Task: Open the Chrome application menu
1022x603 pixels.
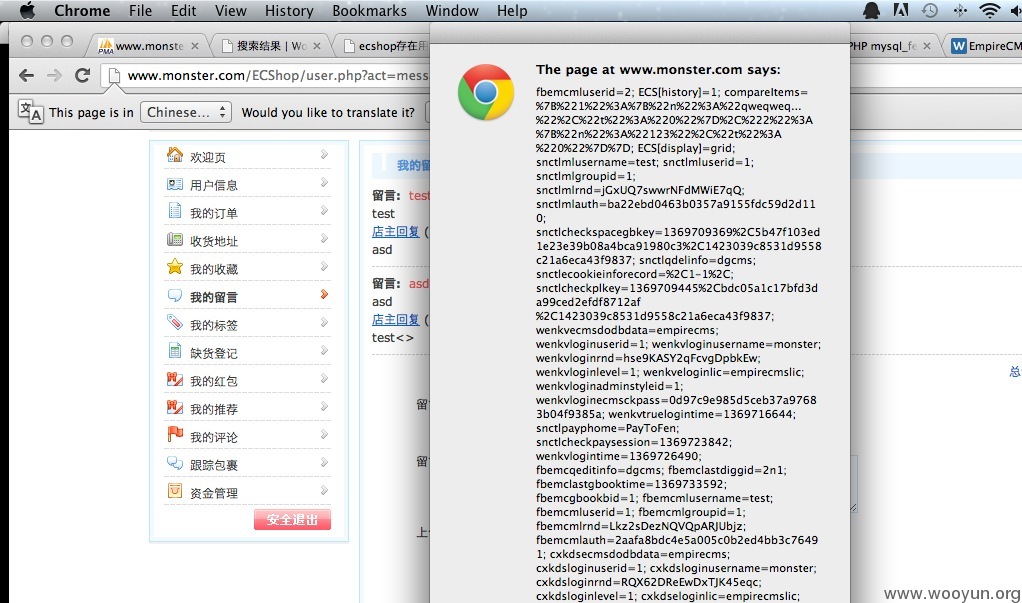Action: [x=82, y=11]
